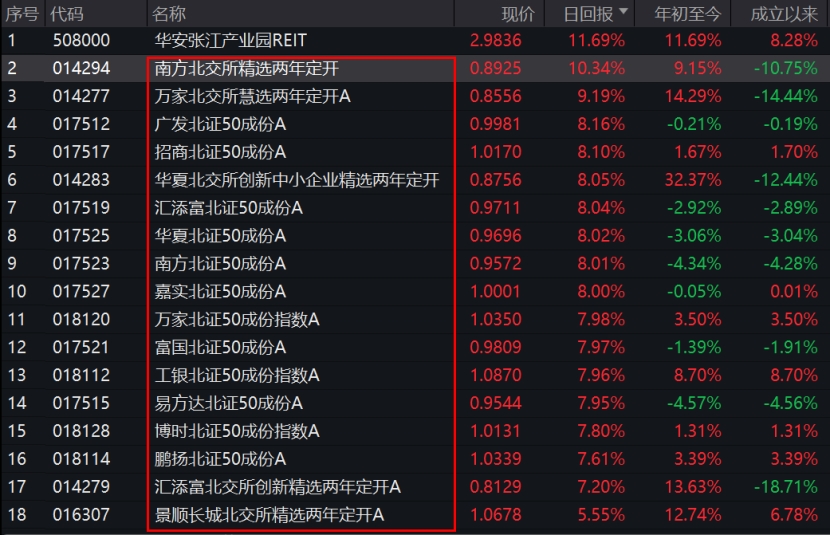Click fund code 017512
The height and width of the screenshot is (535, 830).
pyautogui.click(x=82, y=124)
